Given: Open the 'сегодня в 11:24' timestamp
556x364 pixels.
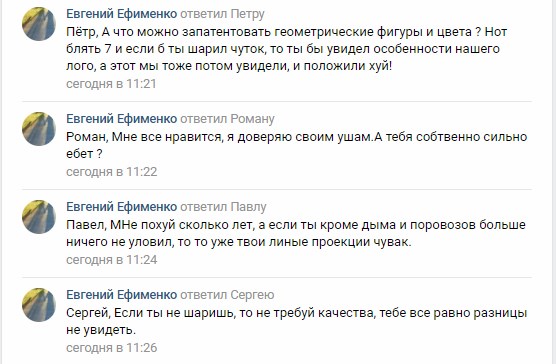Looking at the screenshot, I should pos(112,260).
